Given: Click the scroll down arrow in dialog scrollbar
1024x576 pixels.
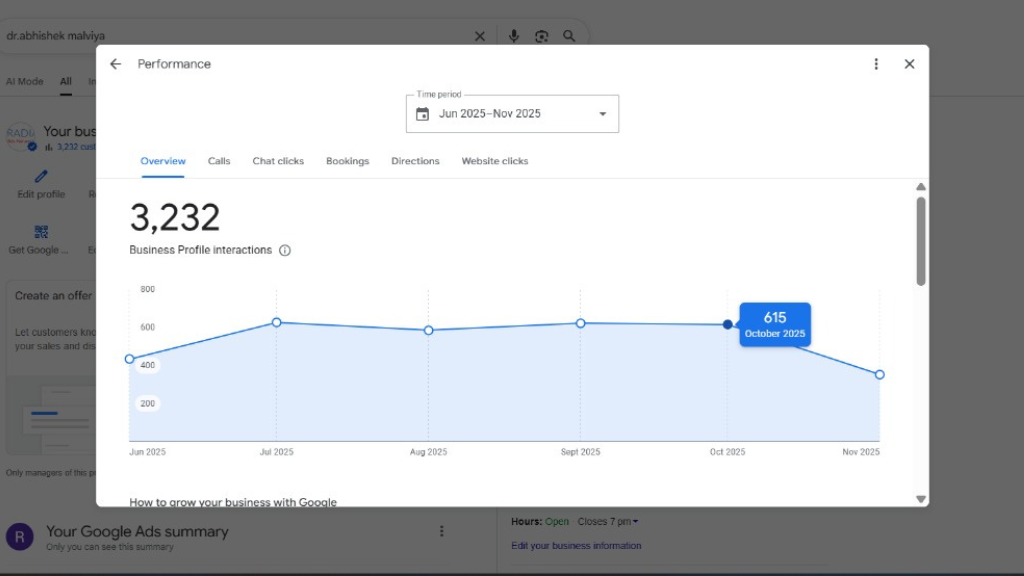Looking at the screenshot, I should point(921,499).
